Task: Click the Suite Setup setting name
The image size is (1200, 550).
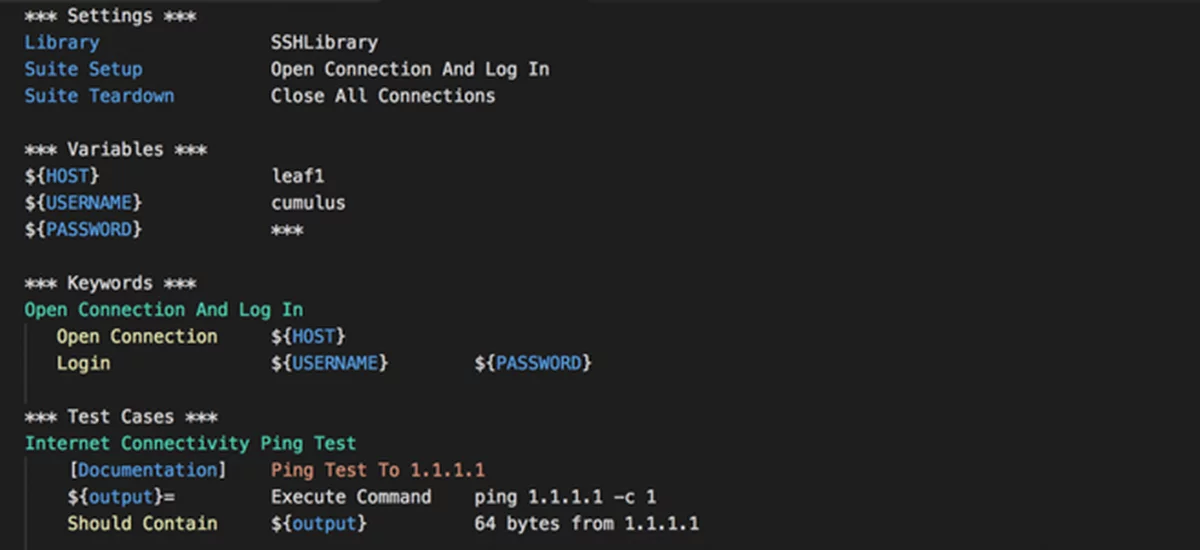Action: [83, 70]
